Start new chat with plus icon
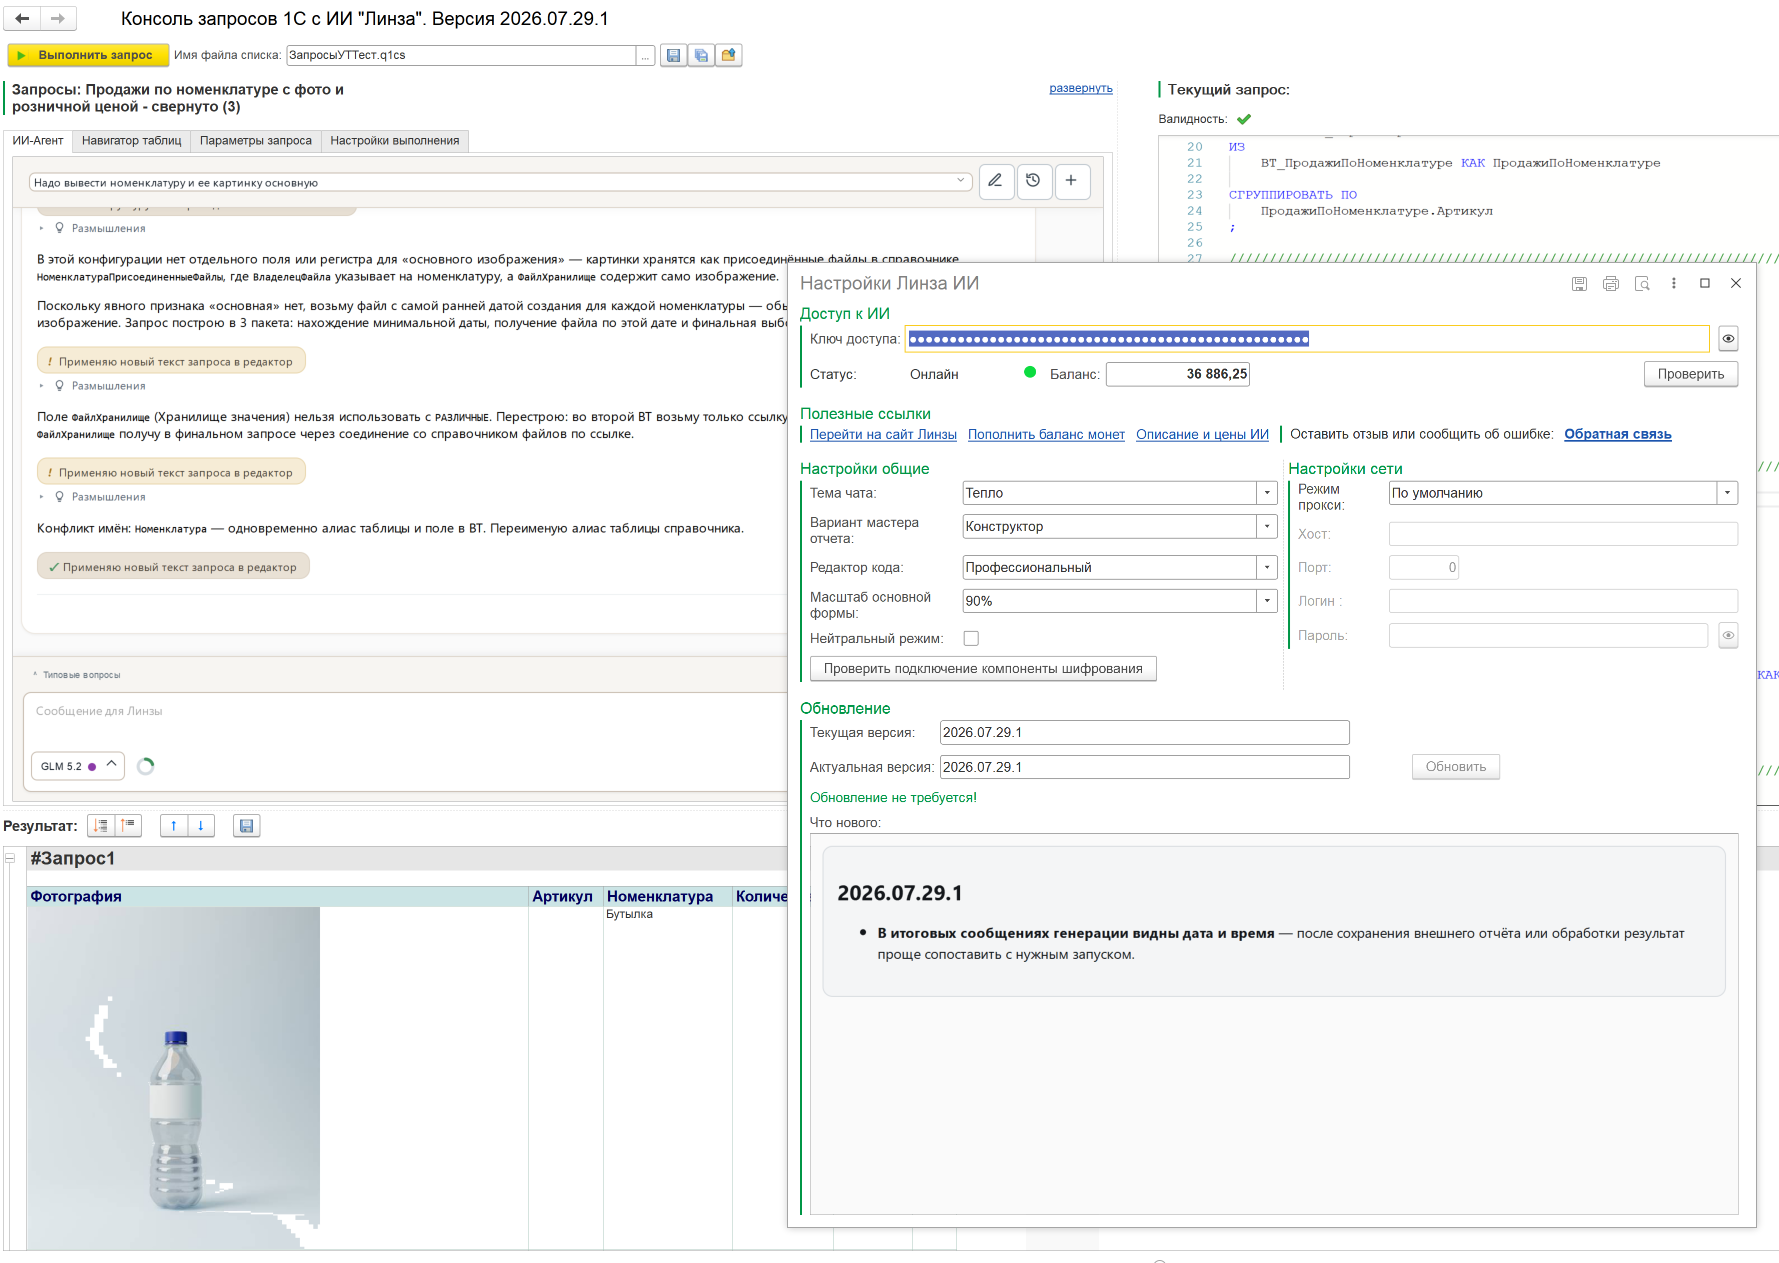 (1072, 181)
